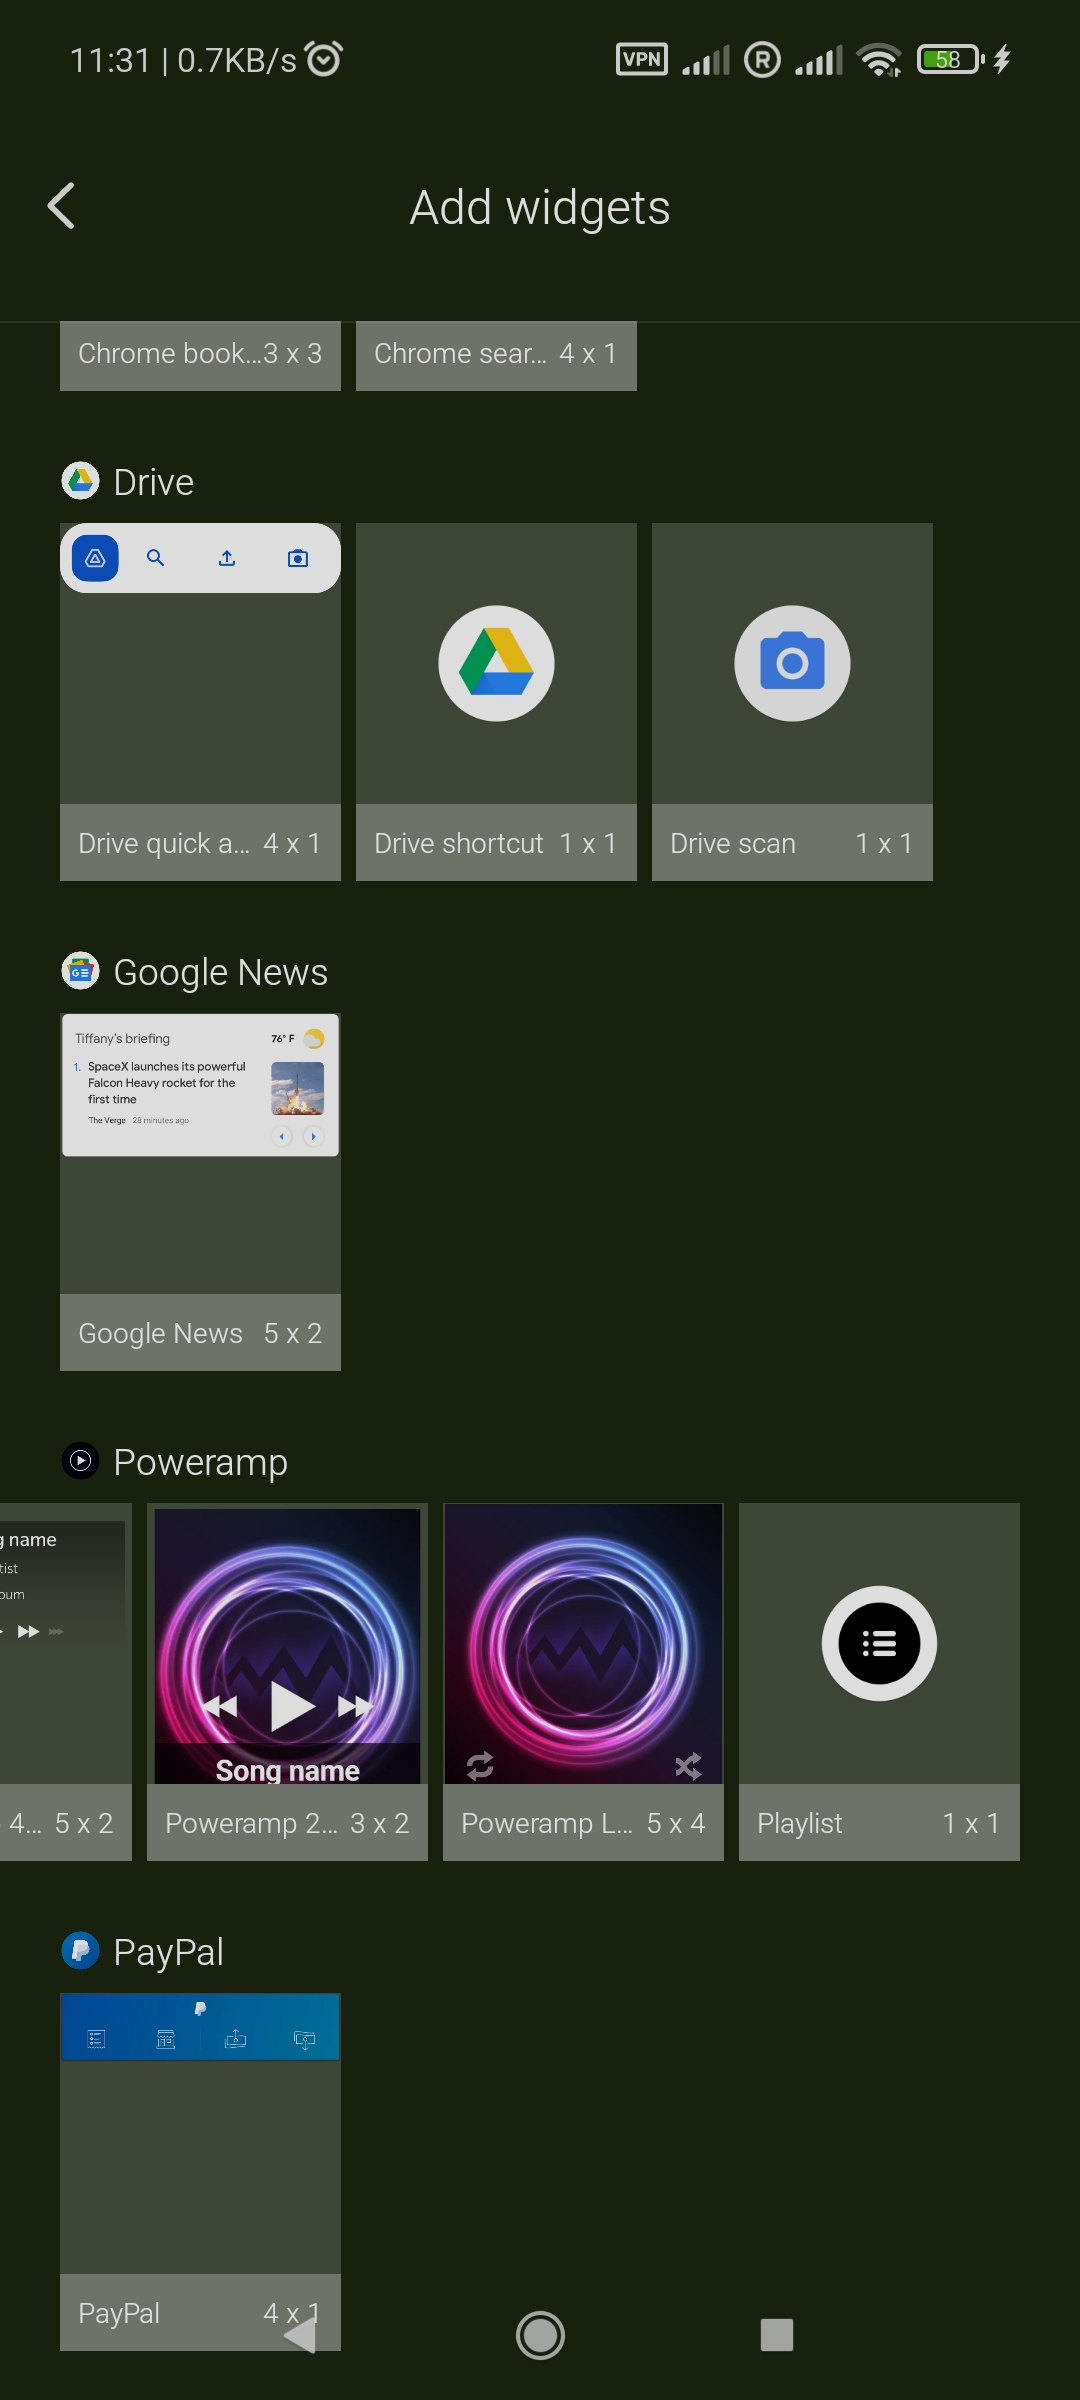Select the Poweramp 3 x 2 widget label
1080x2400 pixels.
coord(287,1823)
